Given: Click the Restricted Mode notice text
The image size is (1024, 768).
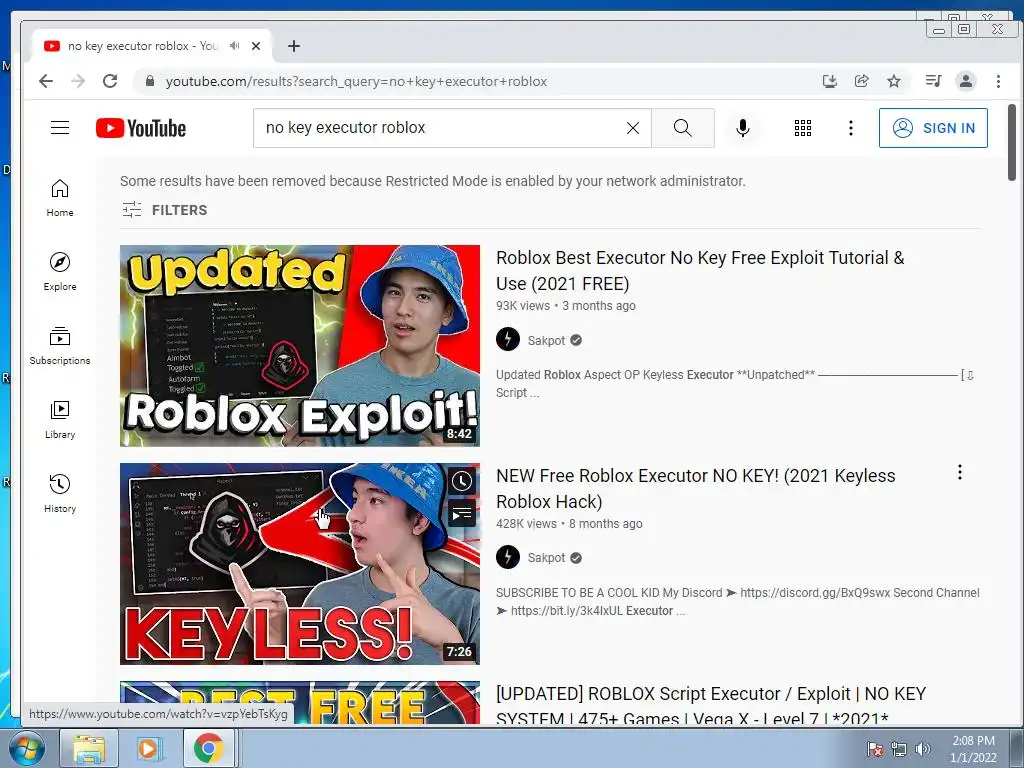Looking at the screenshot, I should (x=432, y=181).
